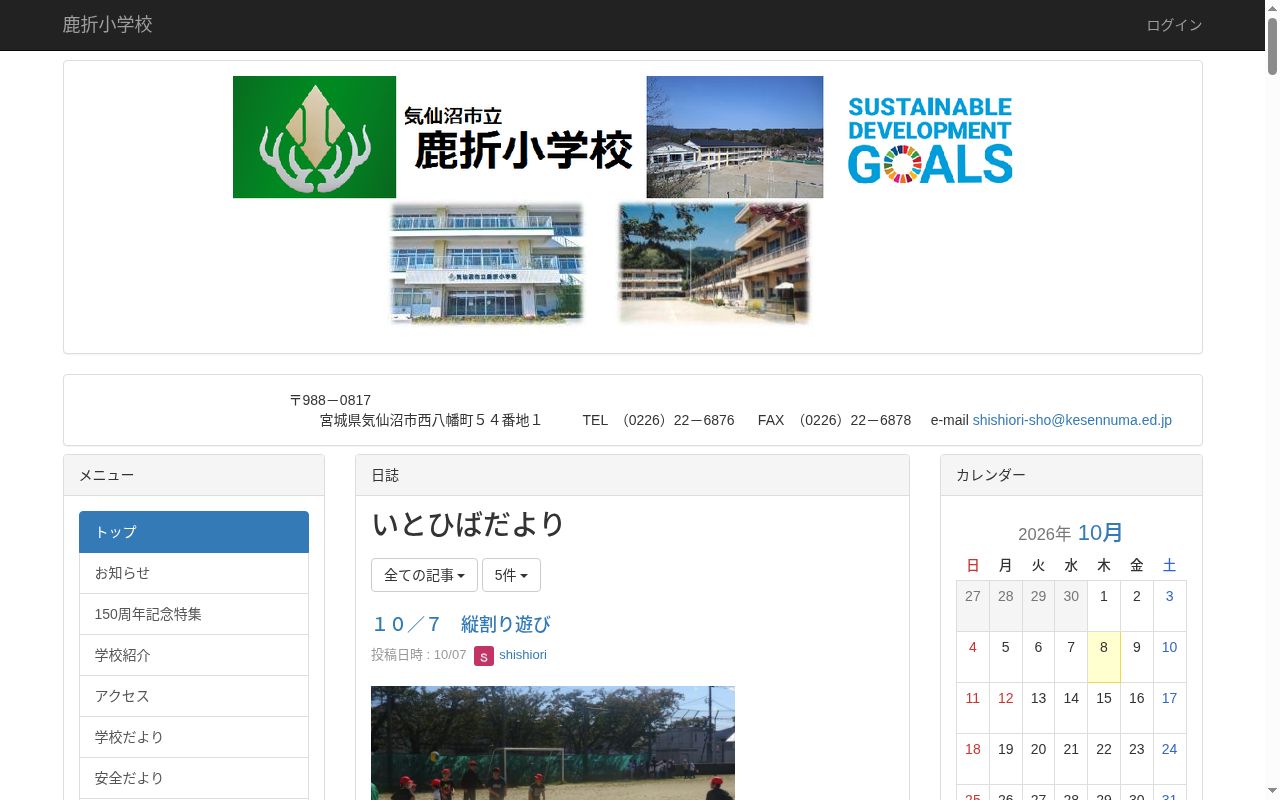Open 150周年記念特集 menu item

(x=194, y=614)
